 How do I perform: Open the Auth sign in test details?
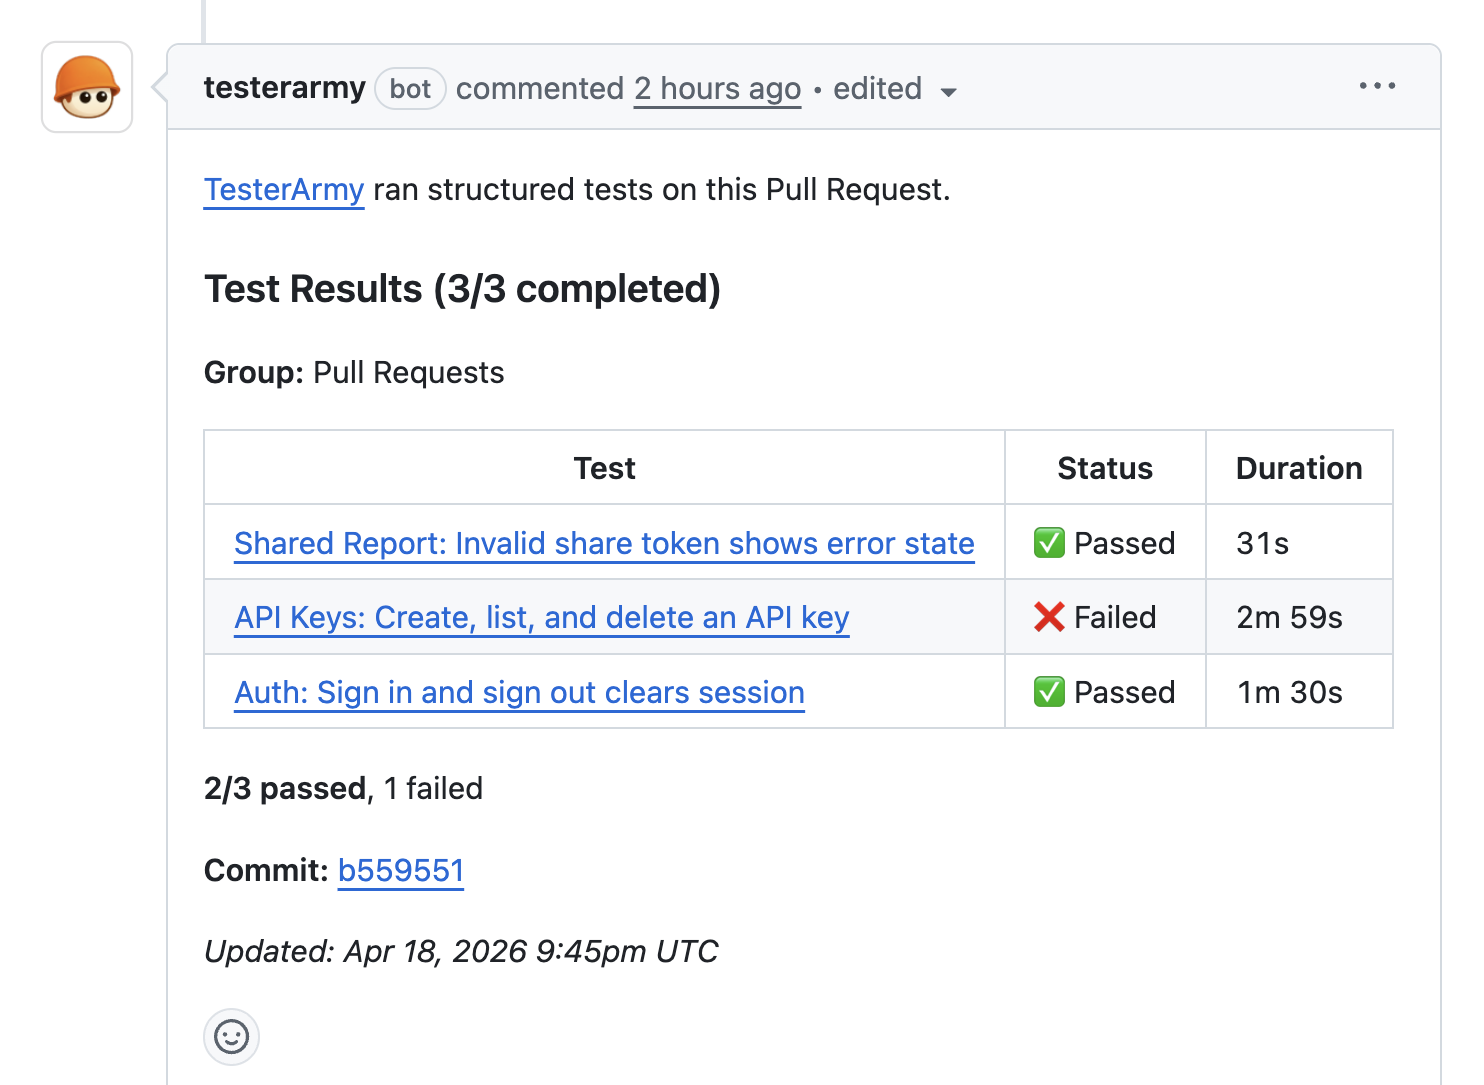coord(519,692)
